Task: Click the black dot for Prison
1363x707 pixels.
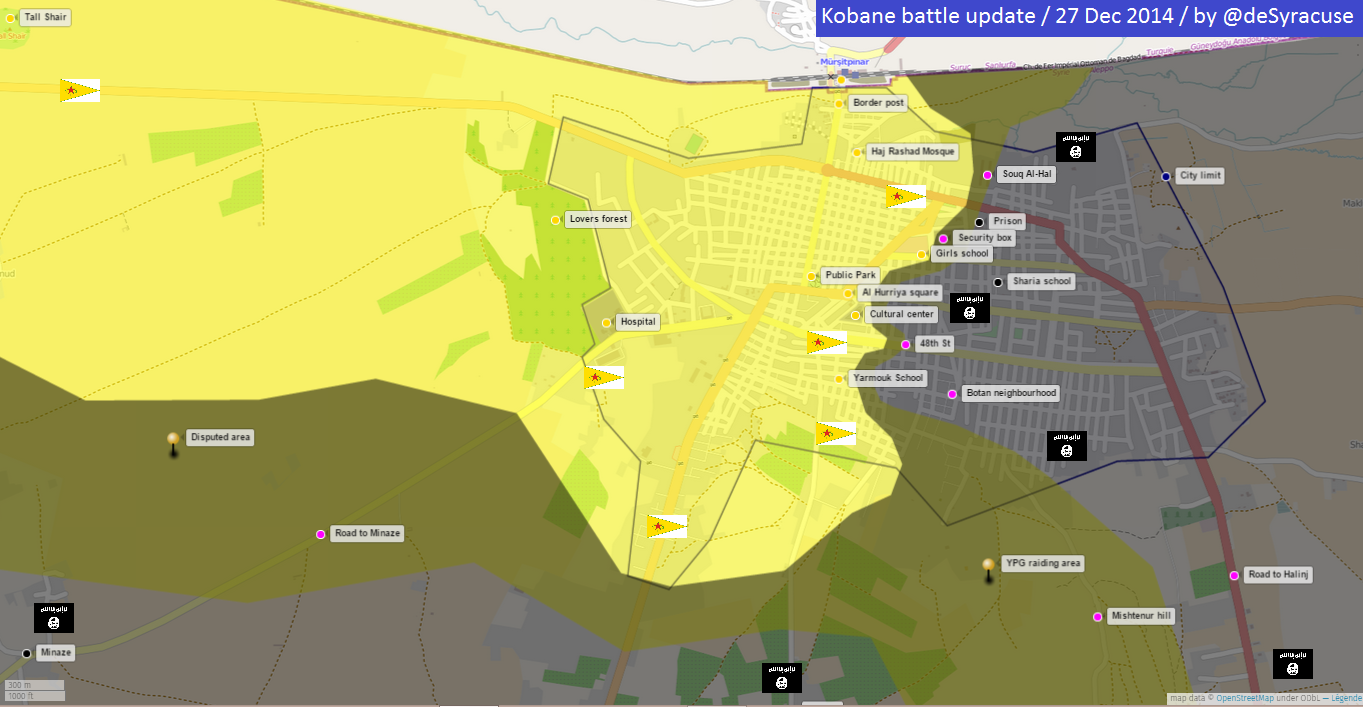Action: click(979, 222)
